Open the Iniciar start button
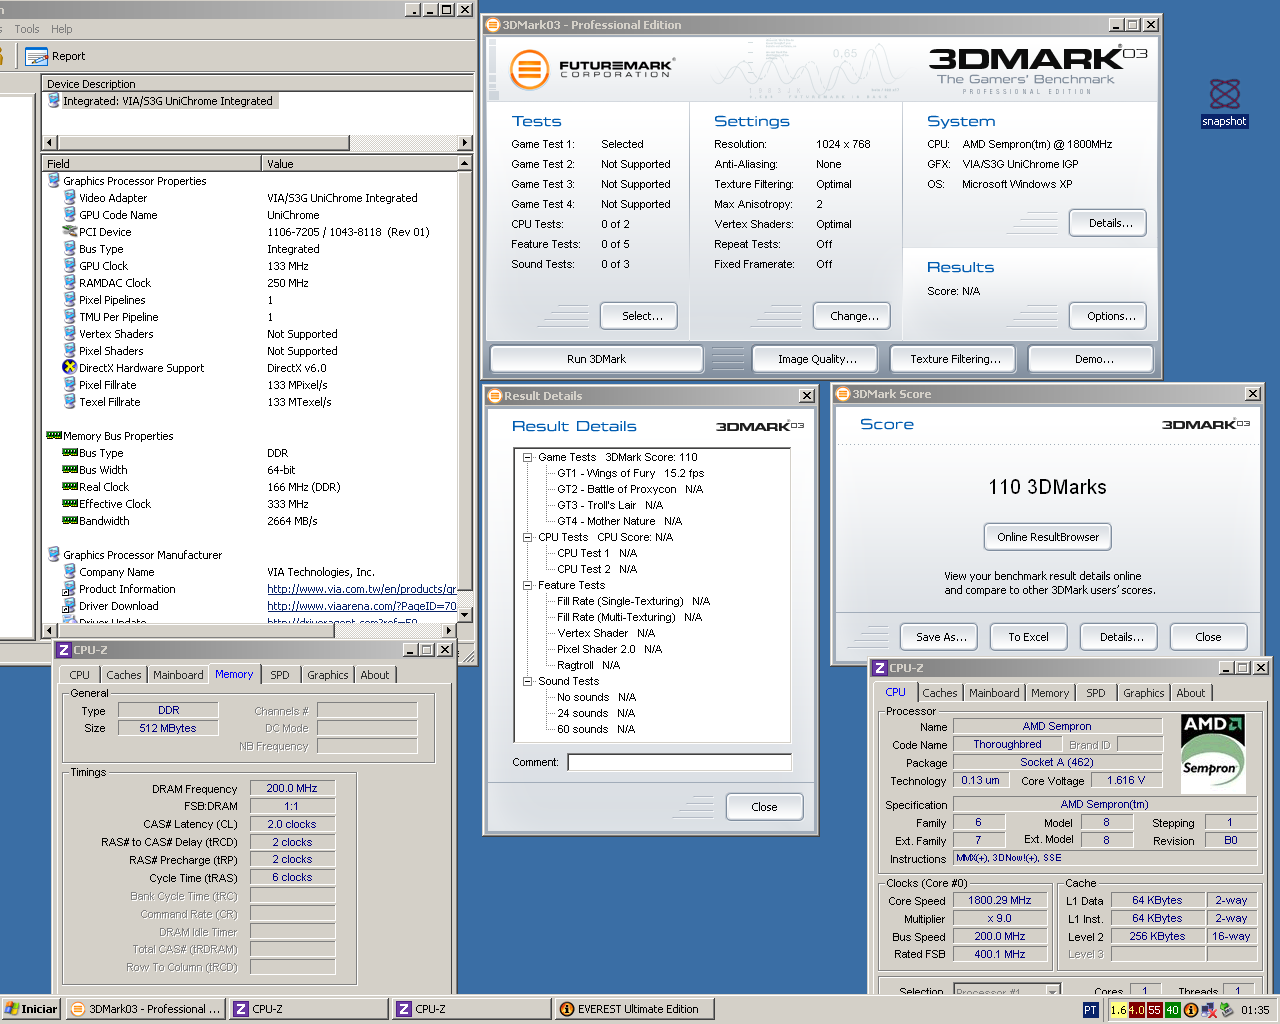 pyautogui.click(x=31, y=1009)
